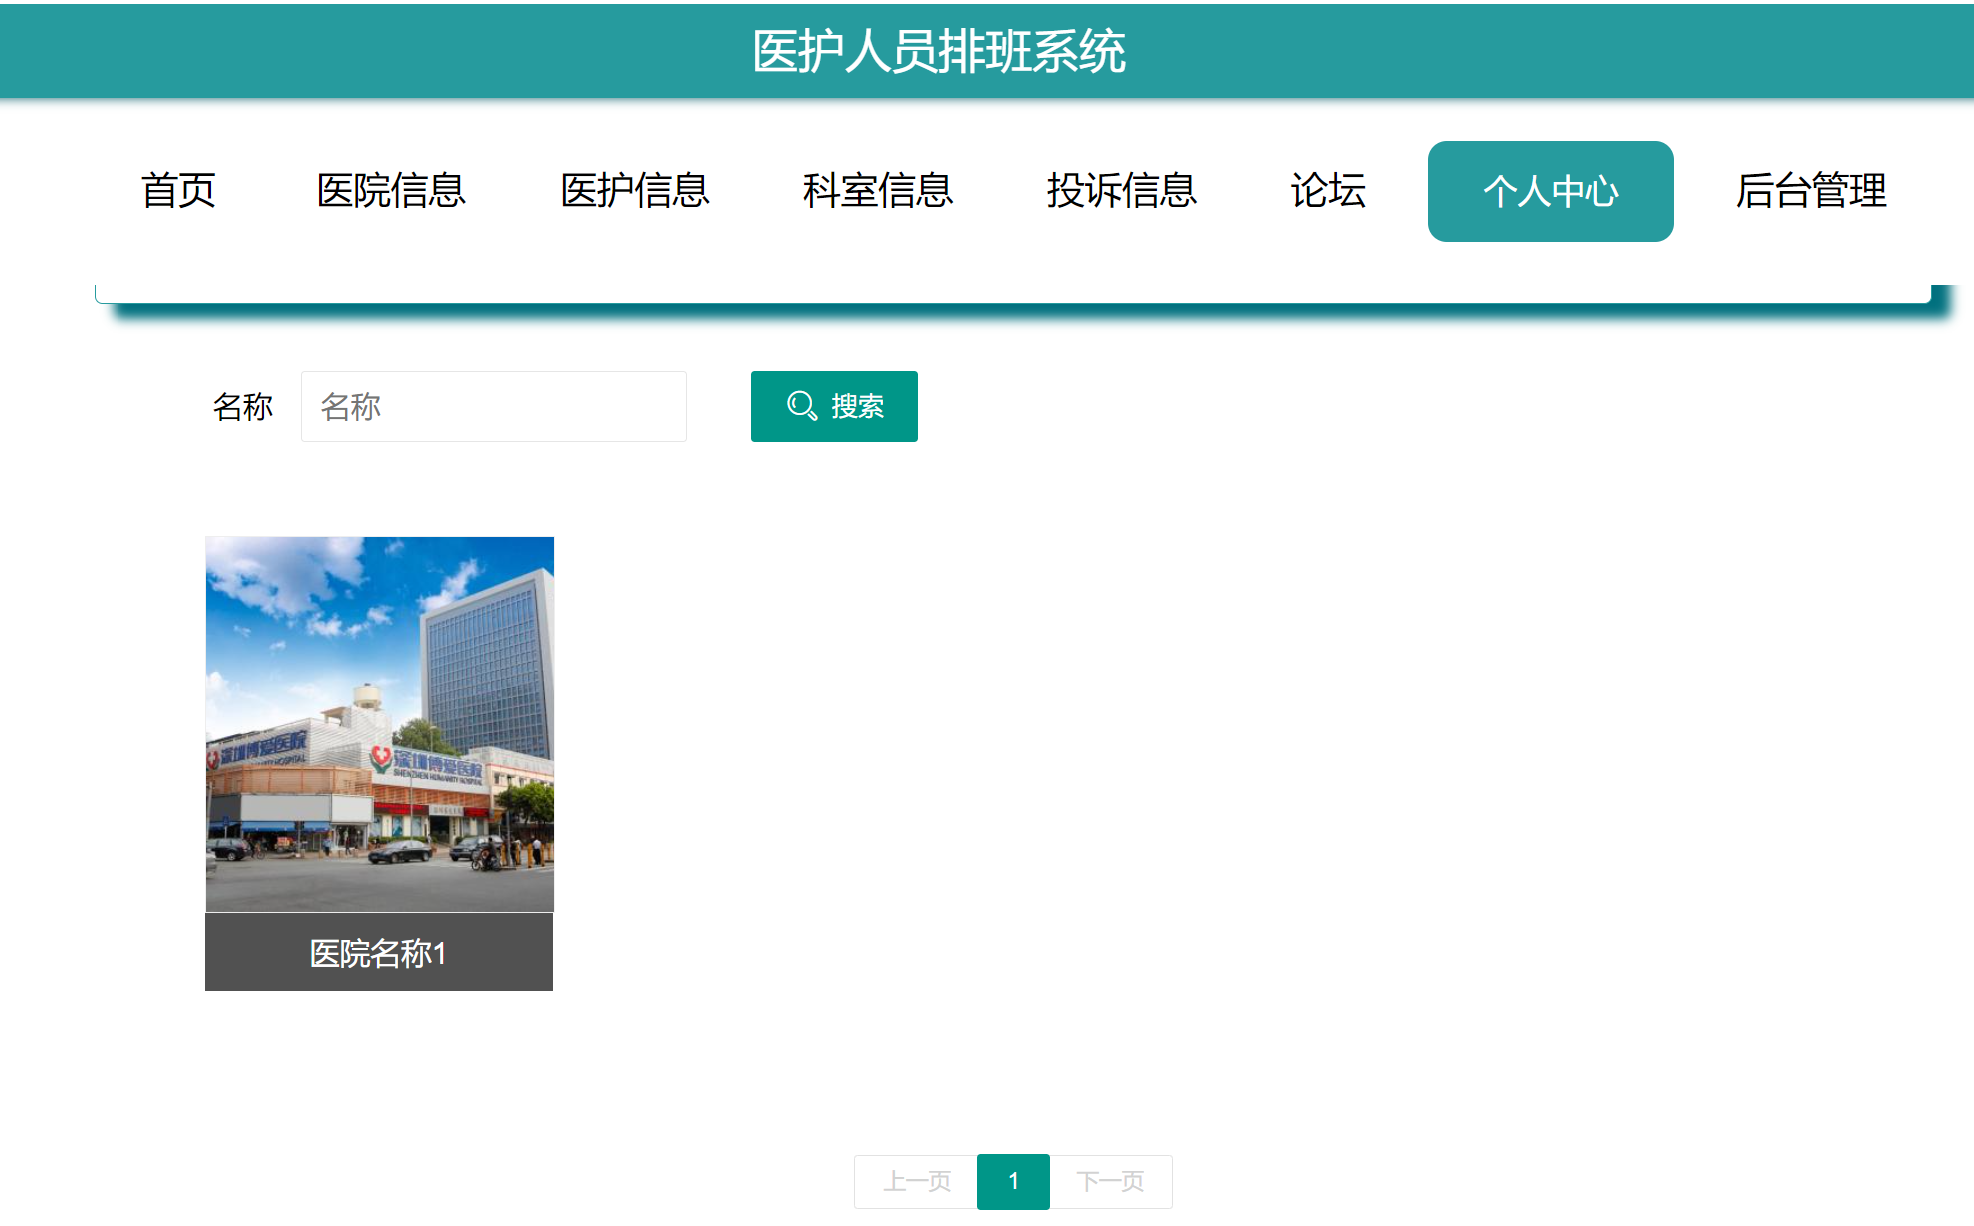Go to the previous page with 上一页

click(x=914, y=1180)
